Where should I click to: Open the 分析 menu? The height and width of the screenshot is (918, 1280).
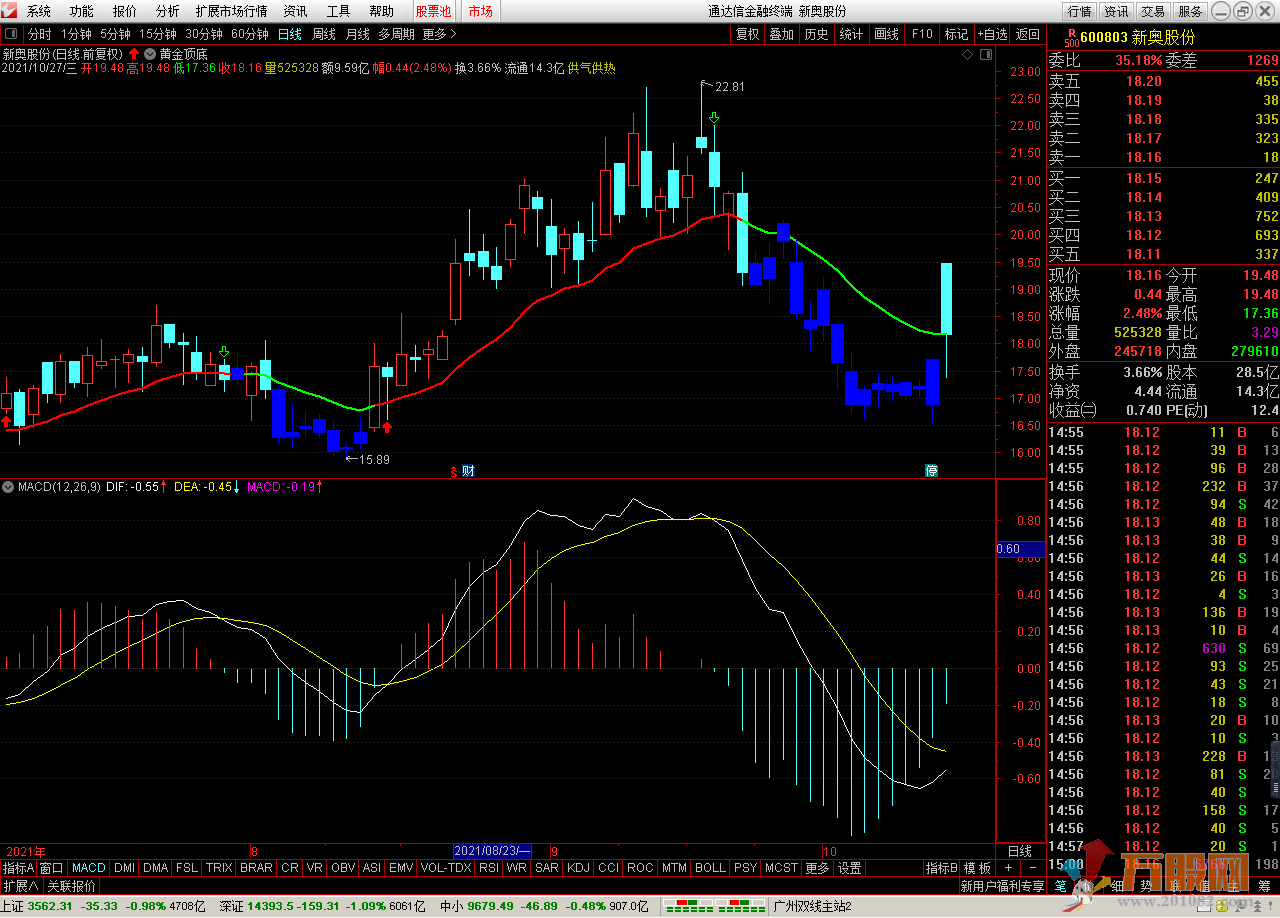click(x=168, y=11)
